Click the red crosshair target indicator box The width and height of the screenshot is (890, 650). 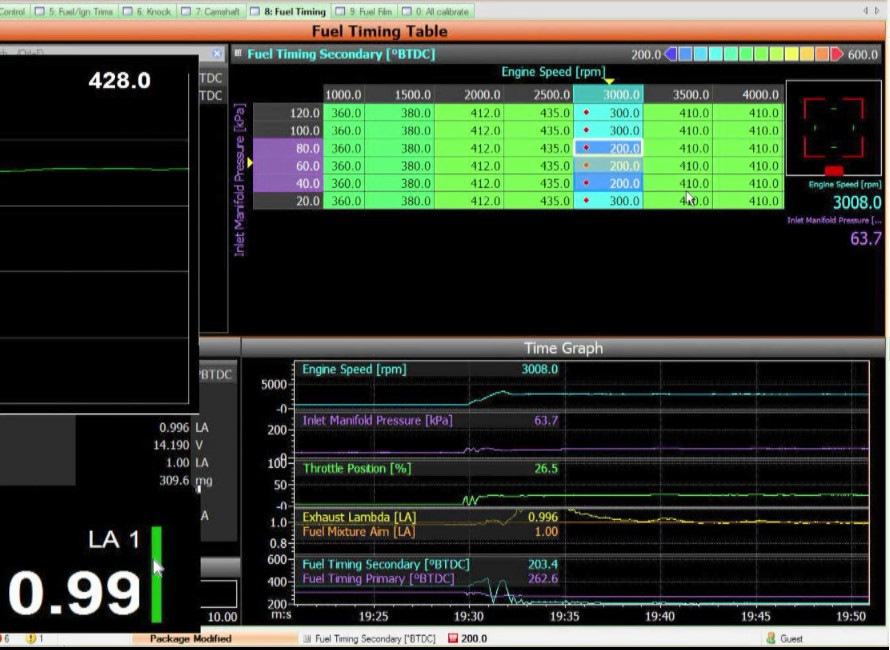tap(833, 128)
